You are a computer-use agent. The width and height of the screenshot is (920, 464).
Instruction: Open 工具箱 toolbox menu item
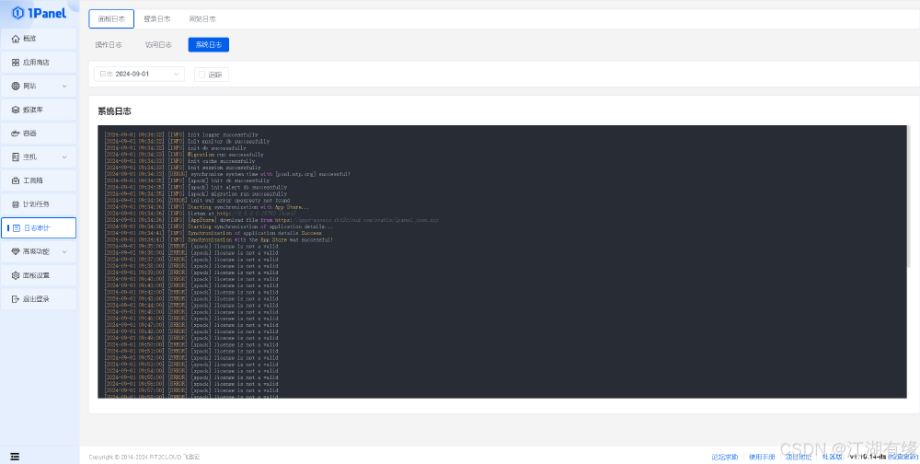tap(39, 181)
